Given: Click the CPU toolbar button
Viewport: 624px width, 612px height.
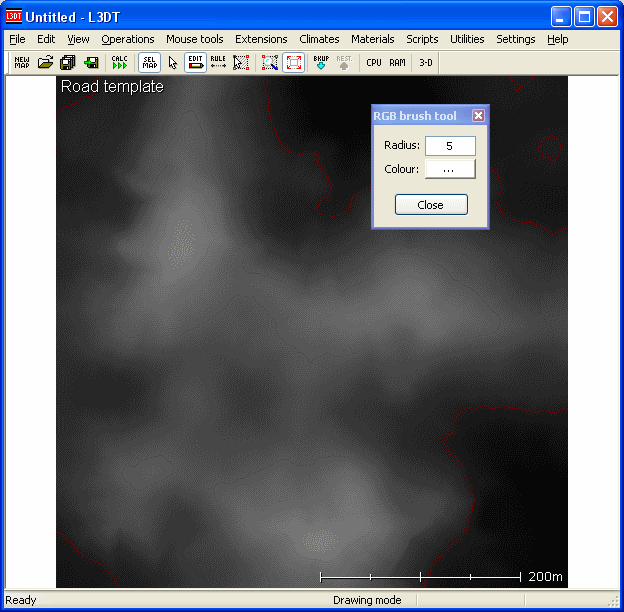Looking at the screenshot, I should (374, 62).
